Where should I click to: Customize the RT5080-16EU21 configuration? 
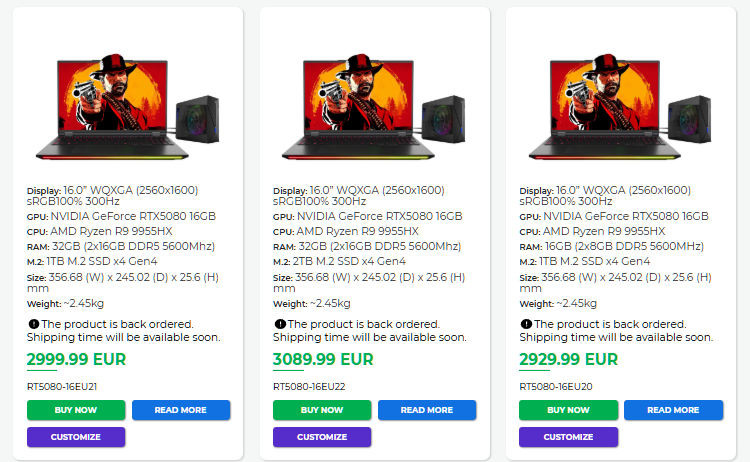click(76, 437)
